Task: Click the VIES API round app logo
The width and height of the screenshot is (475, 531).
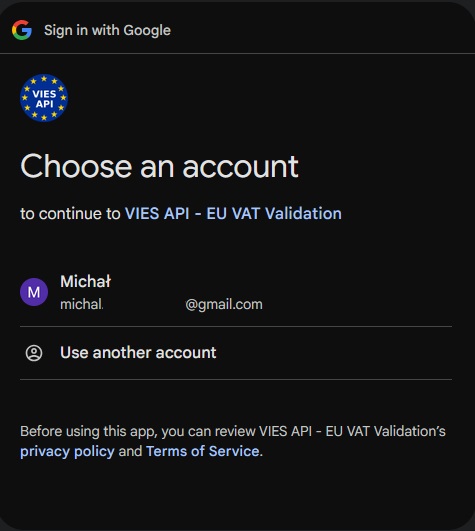Action: [44, 98]
